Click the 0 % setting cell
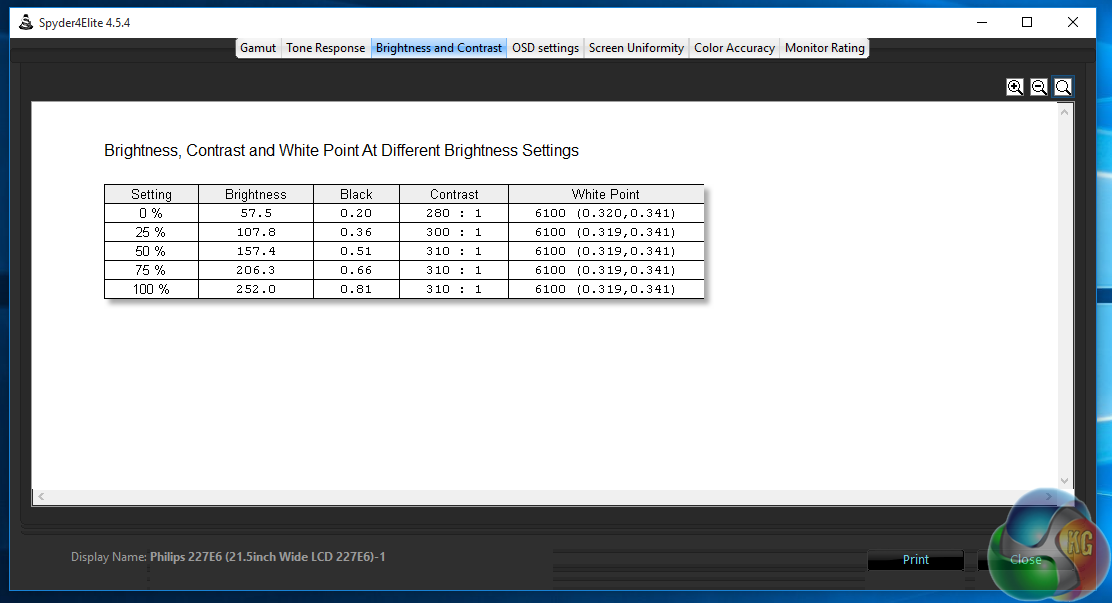 pyautogui.click(x=151, y=214)
